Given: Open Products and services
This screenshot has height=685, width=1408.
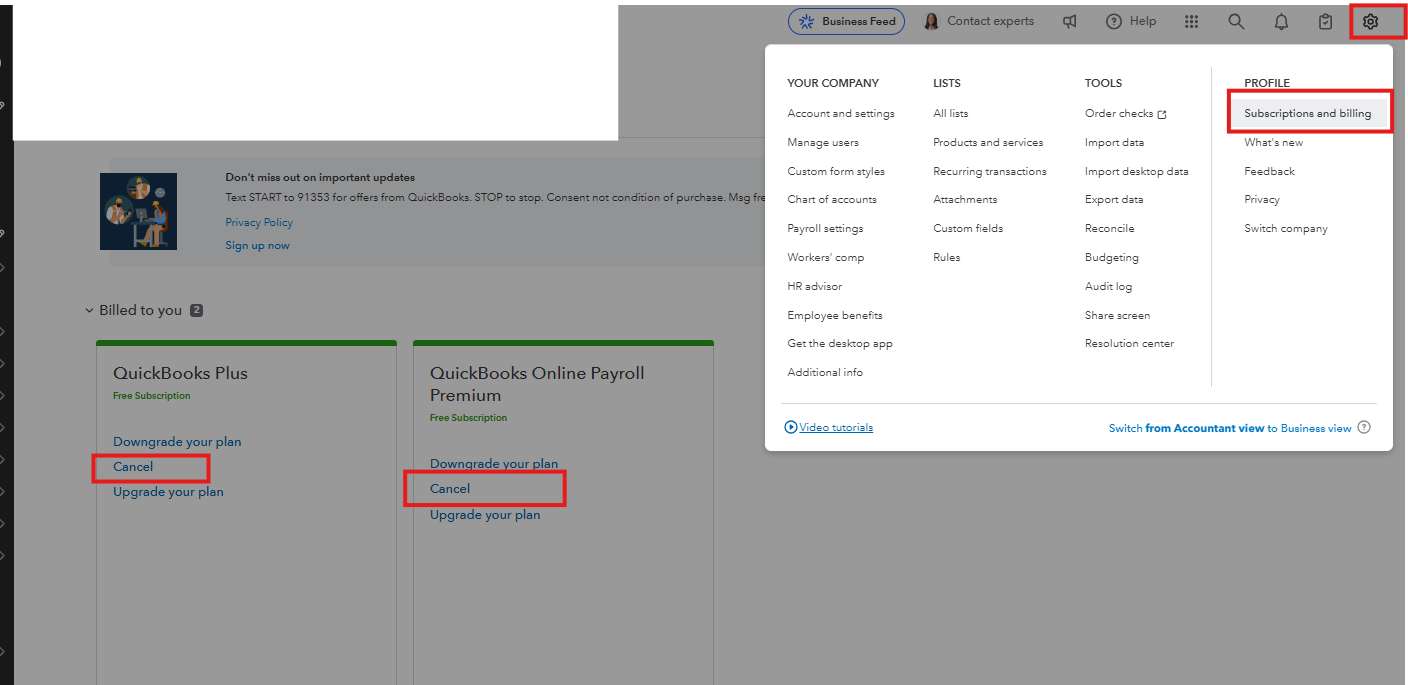Looking at the screenshot, I should [988, 142].
